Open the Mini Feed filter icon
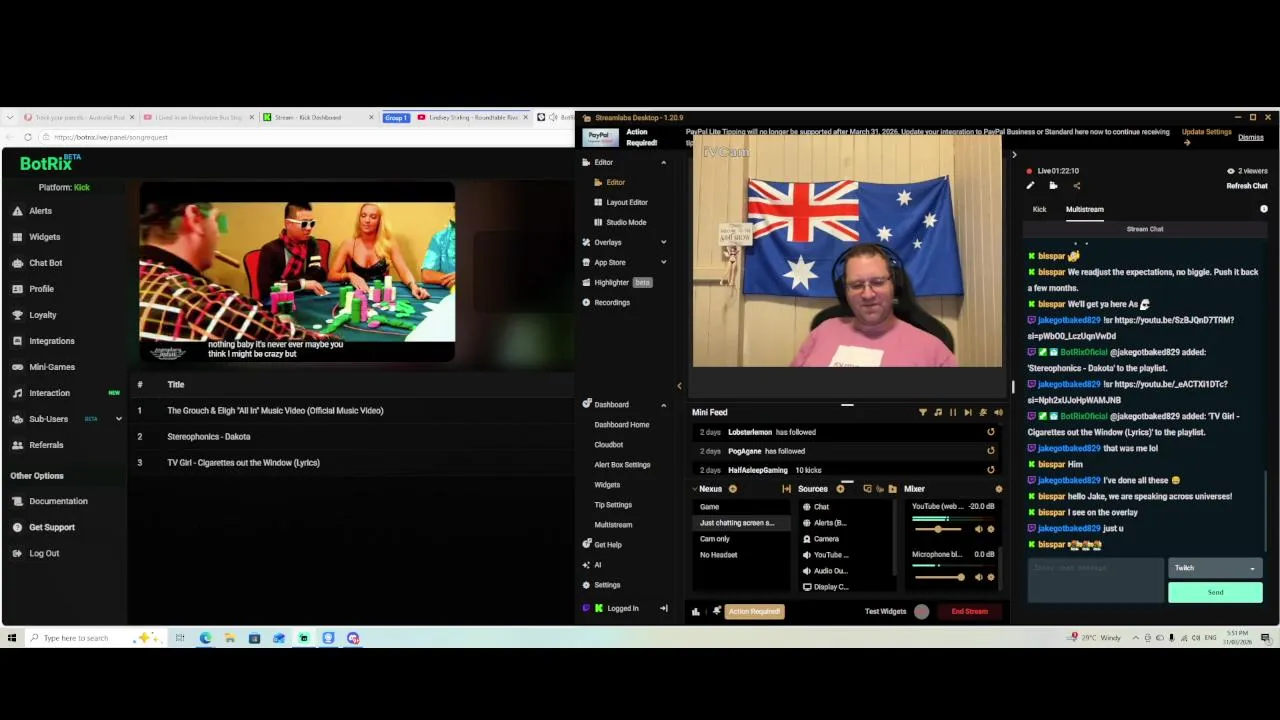Screen dimensions: 1280x720 tap(923, 412)
